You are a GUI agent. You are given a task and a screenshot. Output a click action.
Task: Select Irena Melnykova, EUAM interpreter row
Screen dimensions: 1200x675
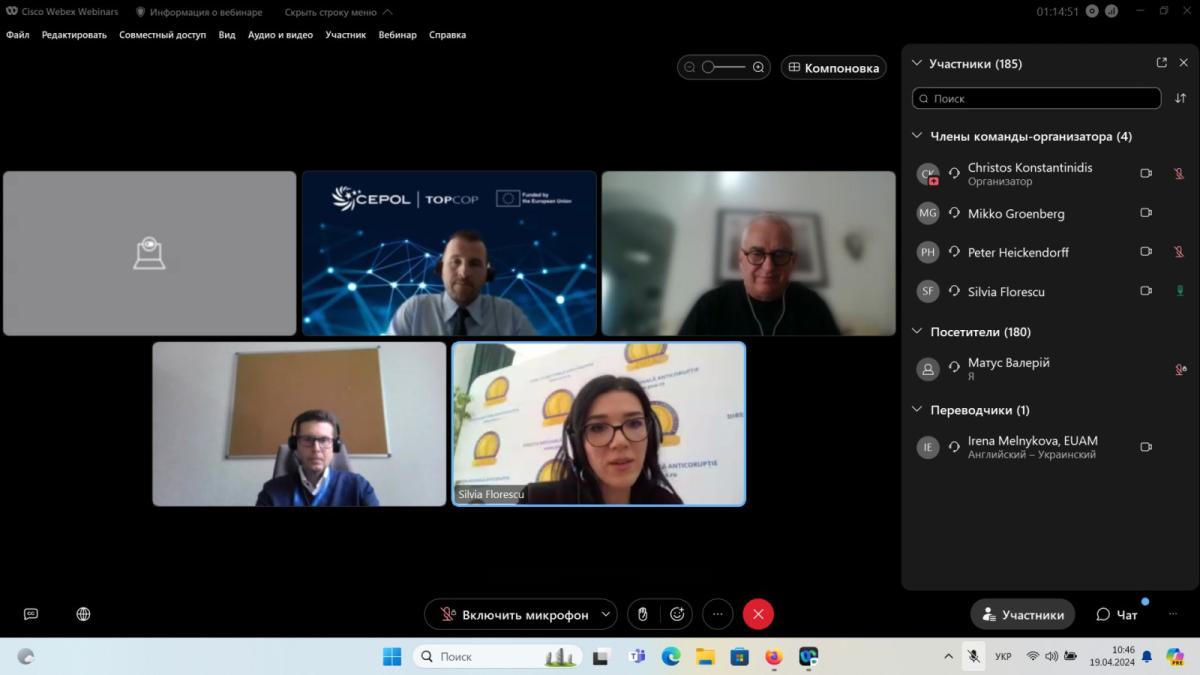(x=1050, y=447)
